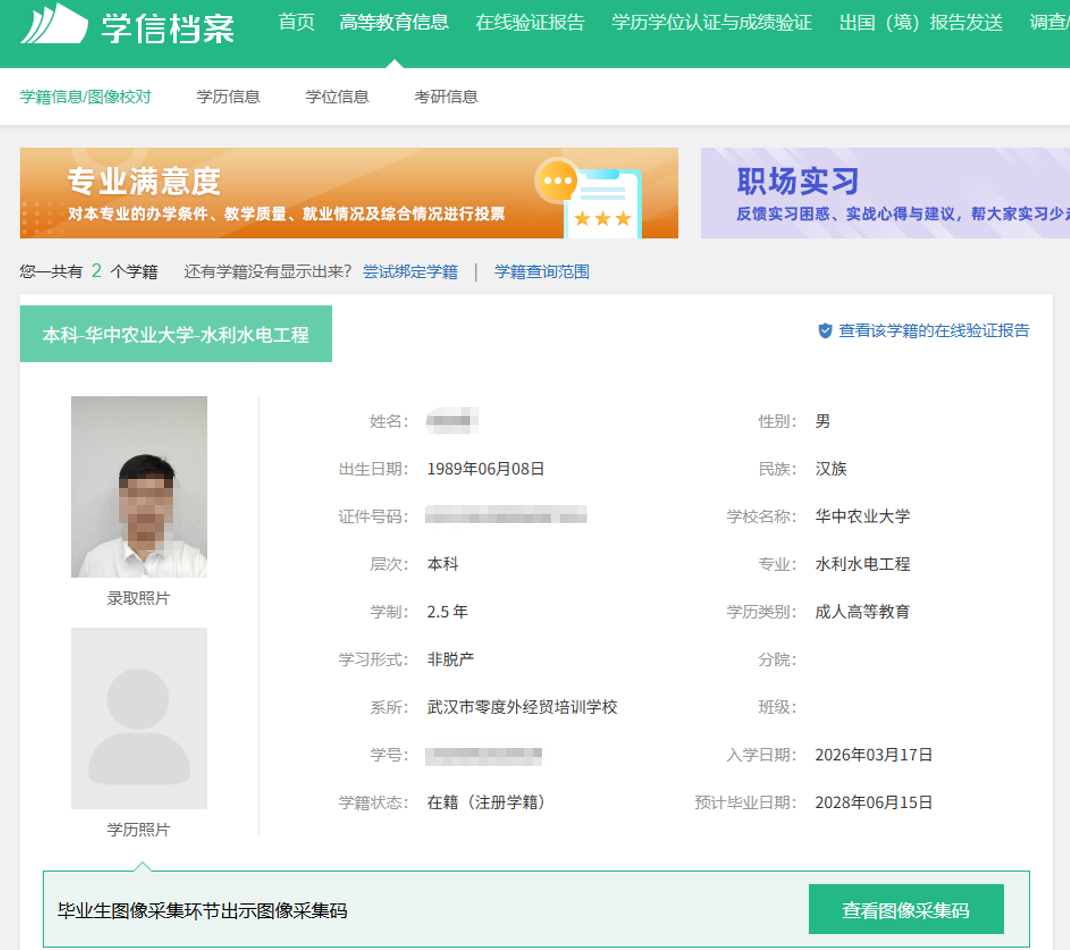Select 出国（境）报告发送 in navigation
The width and height of the screenshot is (1070, 950).
click(921, 23)
